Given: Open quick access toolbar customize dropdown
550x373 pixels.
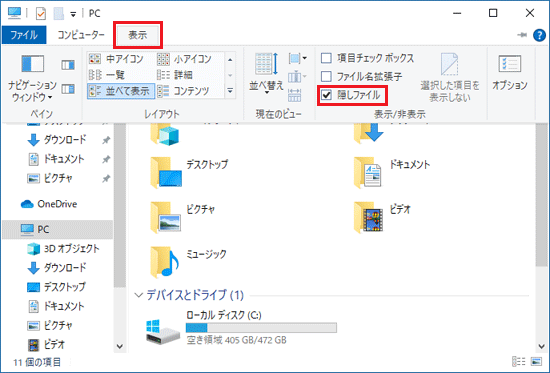Looking at the screenshot, I should 73,14.
